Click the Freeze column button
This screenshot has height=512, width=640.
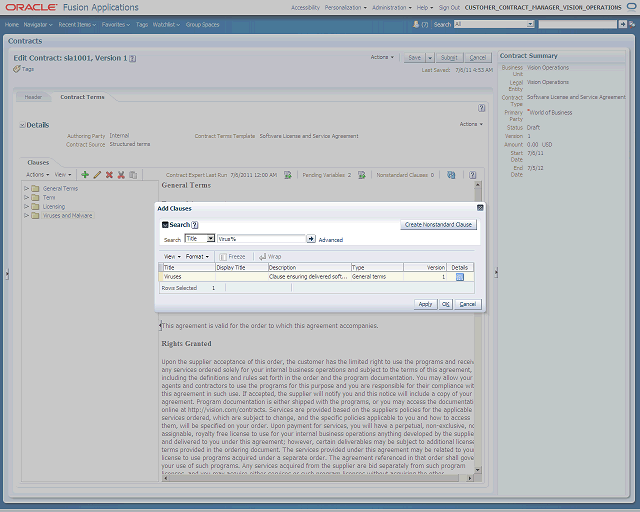[232, 256]
